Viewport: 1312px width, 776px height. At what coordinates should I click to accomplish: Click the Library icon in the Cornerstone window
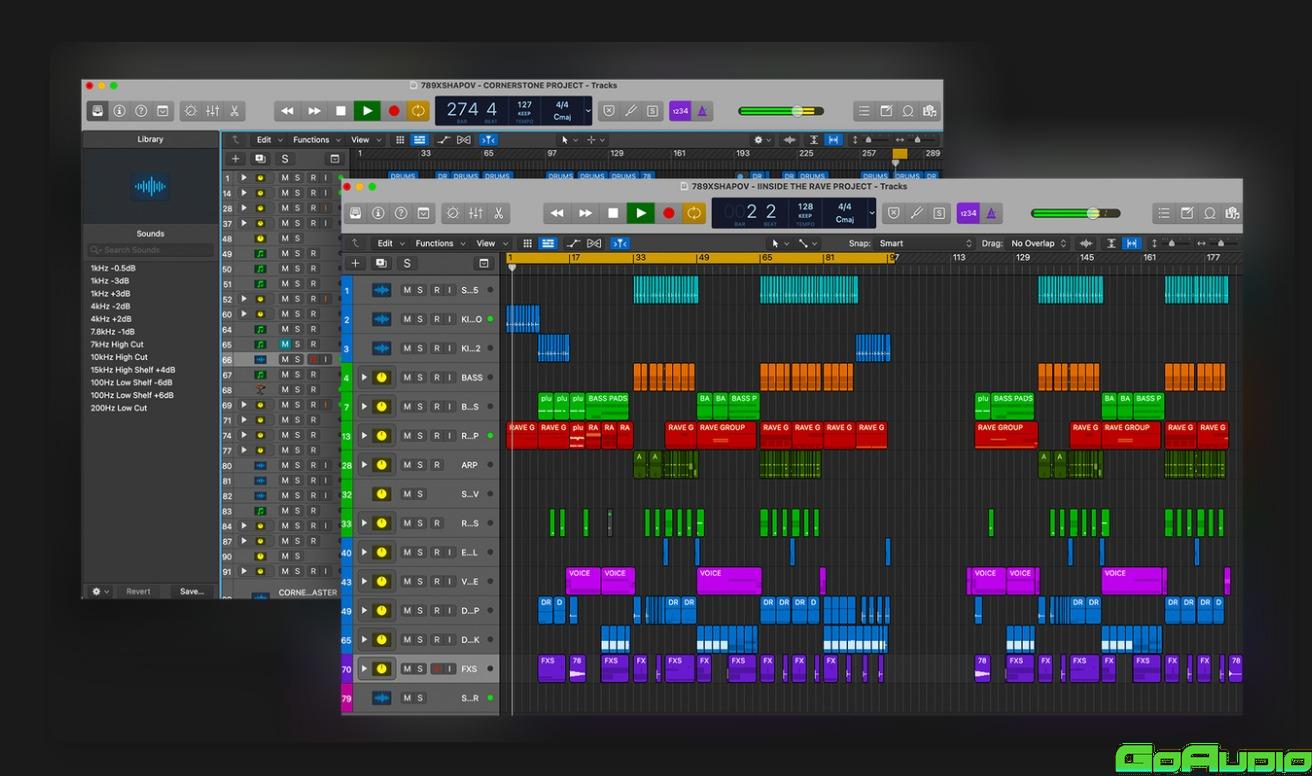coord(98,111)
